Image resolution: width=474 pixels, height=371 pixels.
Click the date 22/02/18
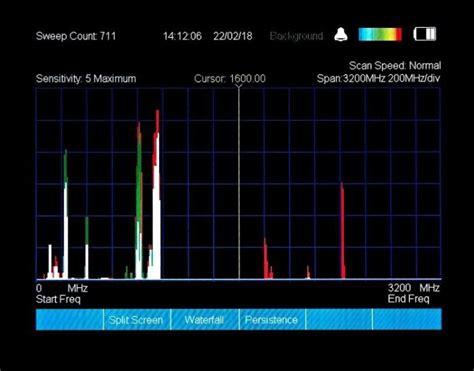point(233,36)
